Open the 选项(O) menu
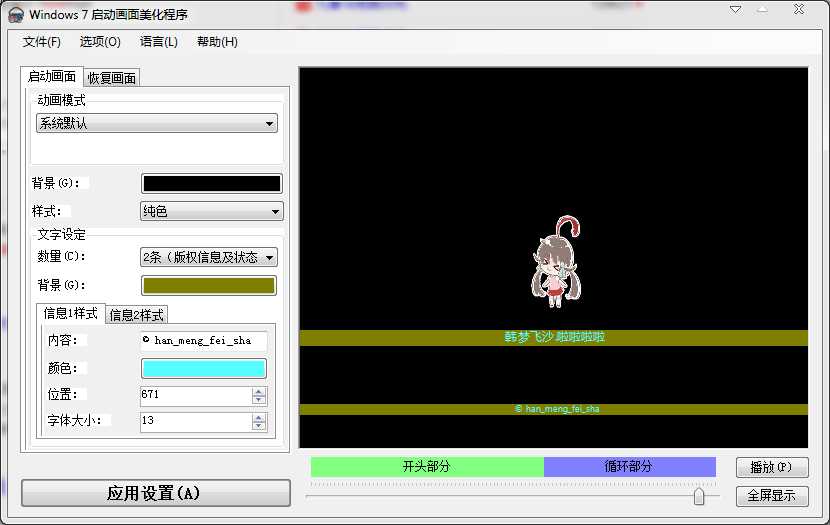This screenshot has height=525, width=830. coord(100,42)
